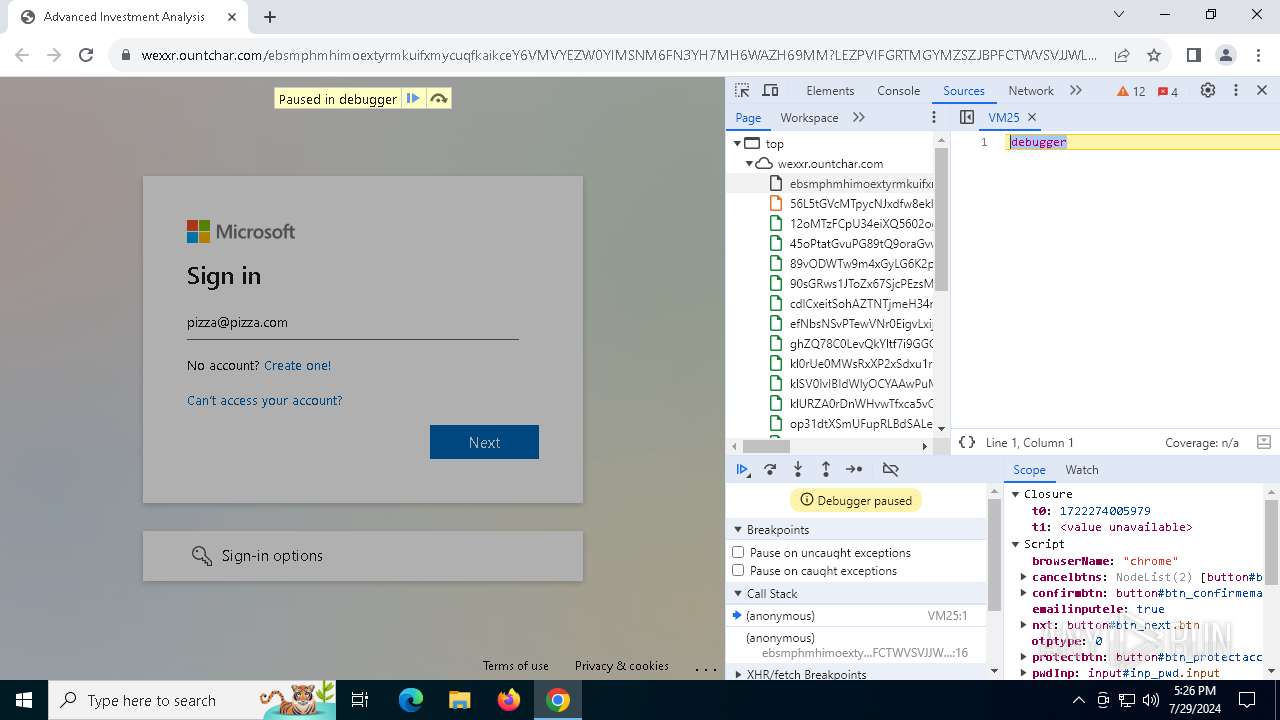This screenshot has height=720, width=1280.
Task: Click the email input field
Action: (353, 323)
